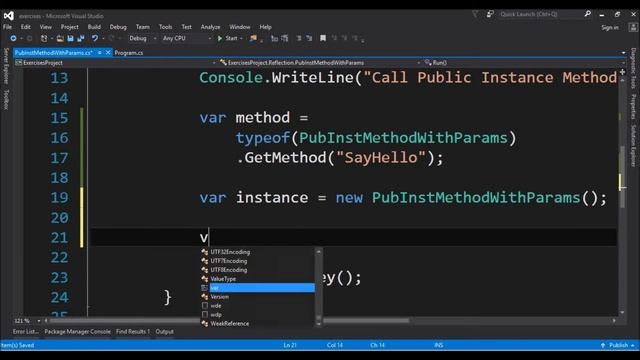Open the Output panel tab

point(164,331)
